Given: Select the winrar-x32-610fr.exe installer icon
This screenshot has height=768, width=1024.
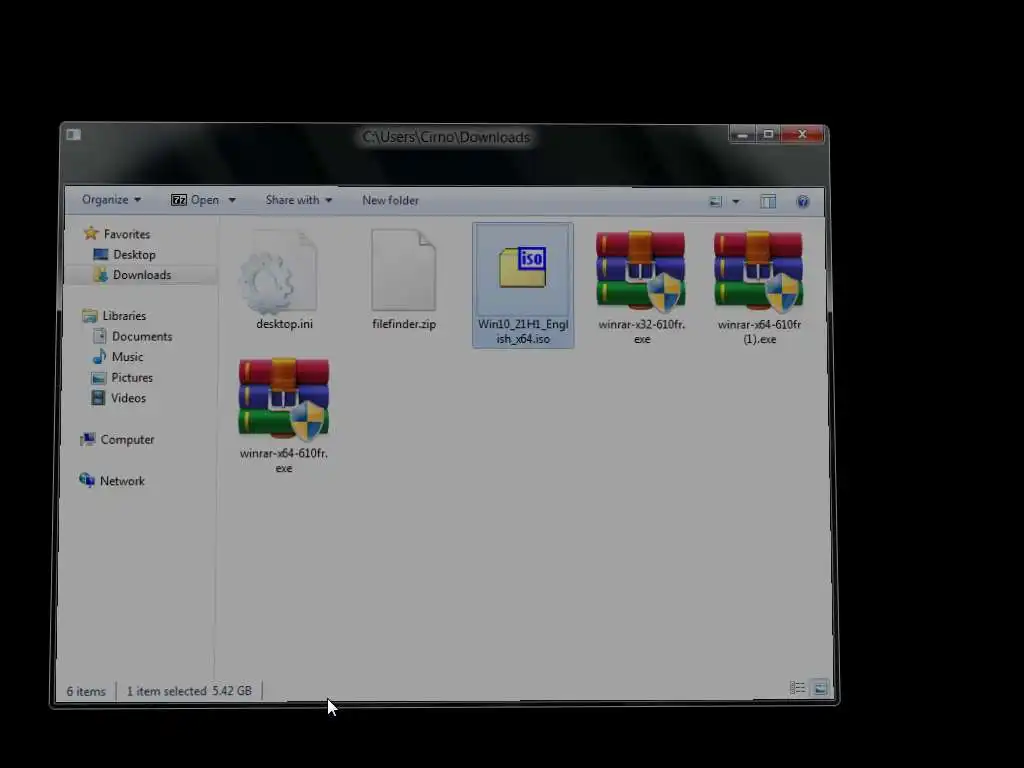Looking at the screenshot, I should click(641, 271).
